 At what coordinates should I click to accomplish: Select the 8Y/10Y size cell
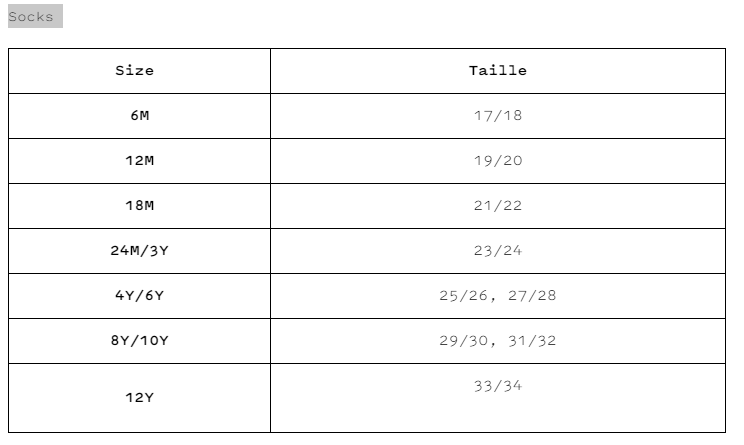(x=139, y=341)
